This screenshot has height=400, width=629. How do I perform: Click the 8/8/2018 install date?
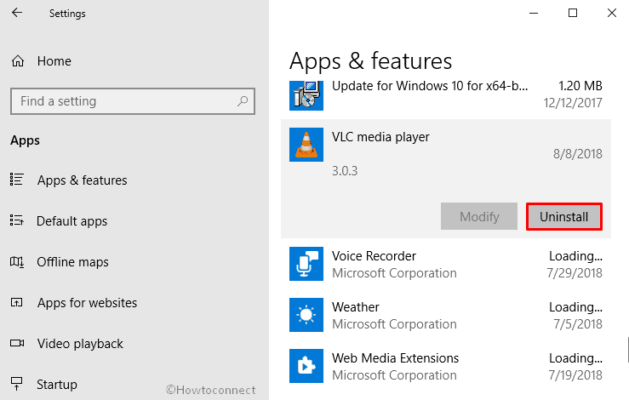[578, 154]
